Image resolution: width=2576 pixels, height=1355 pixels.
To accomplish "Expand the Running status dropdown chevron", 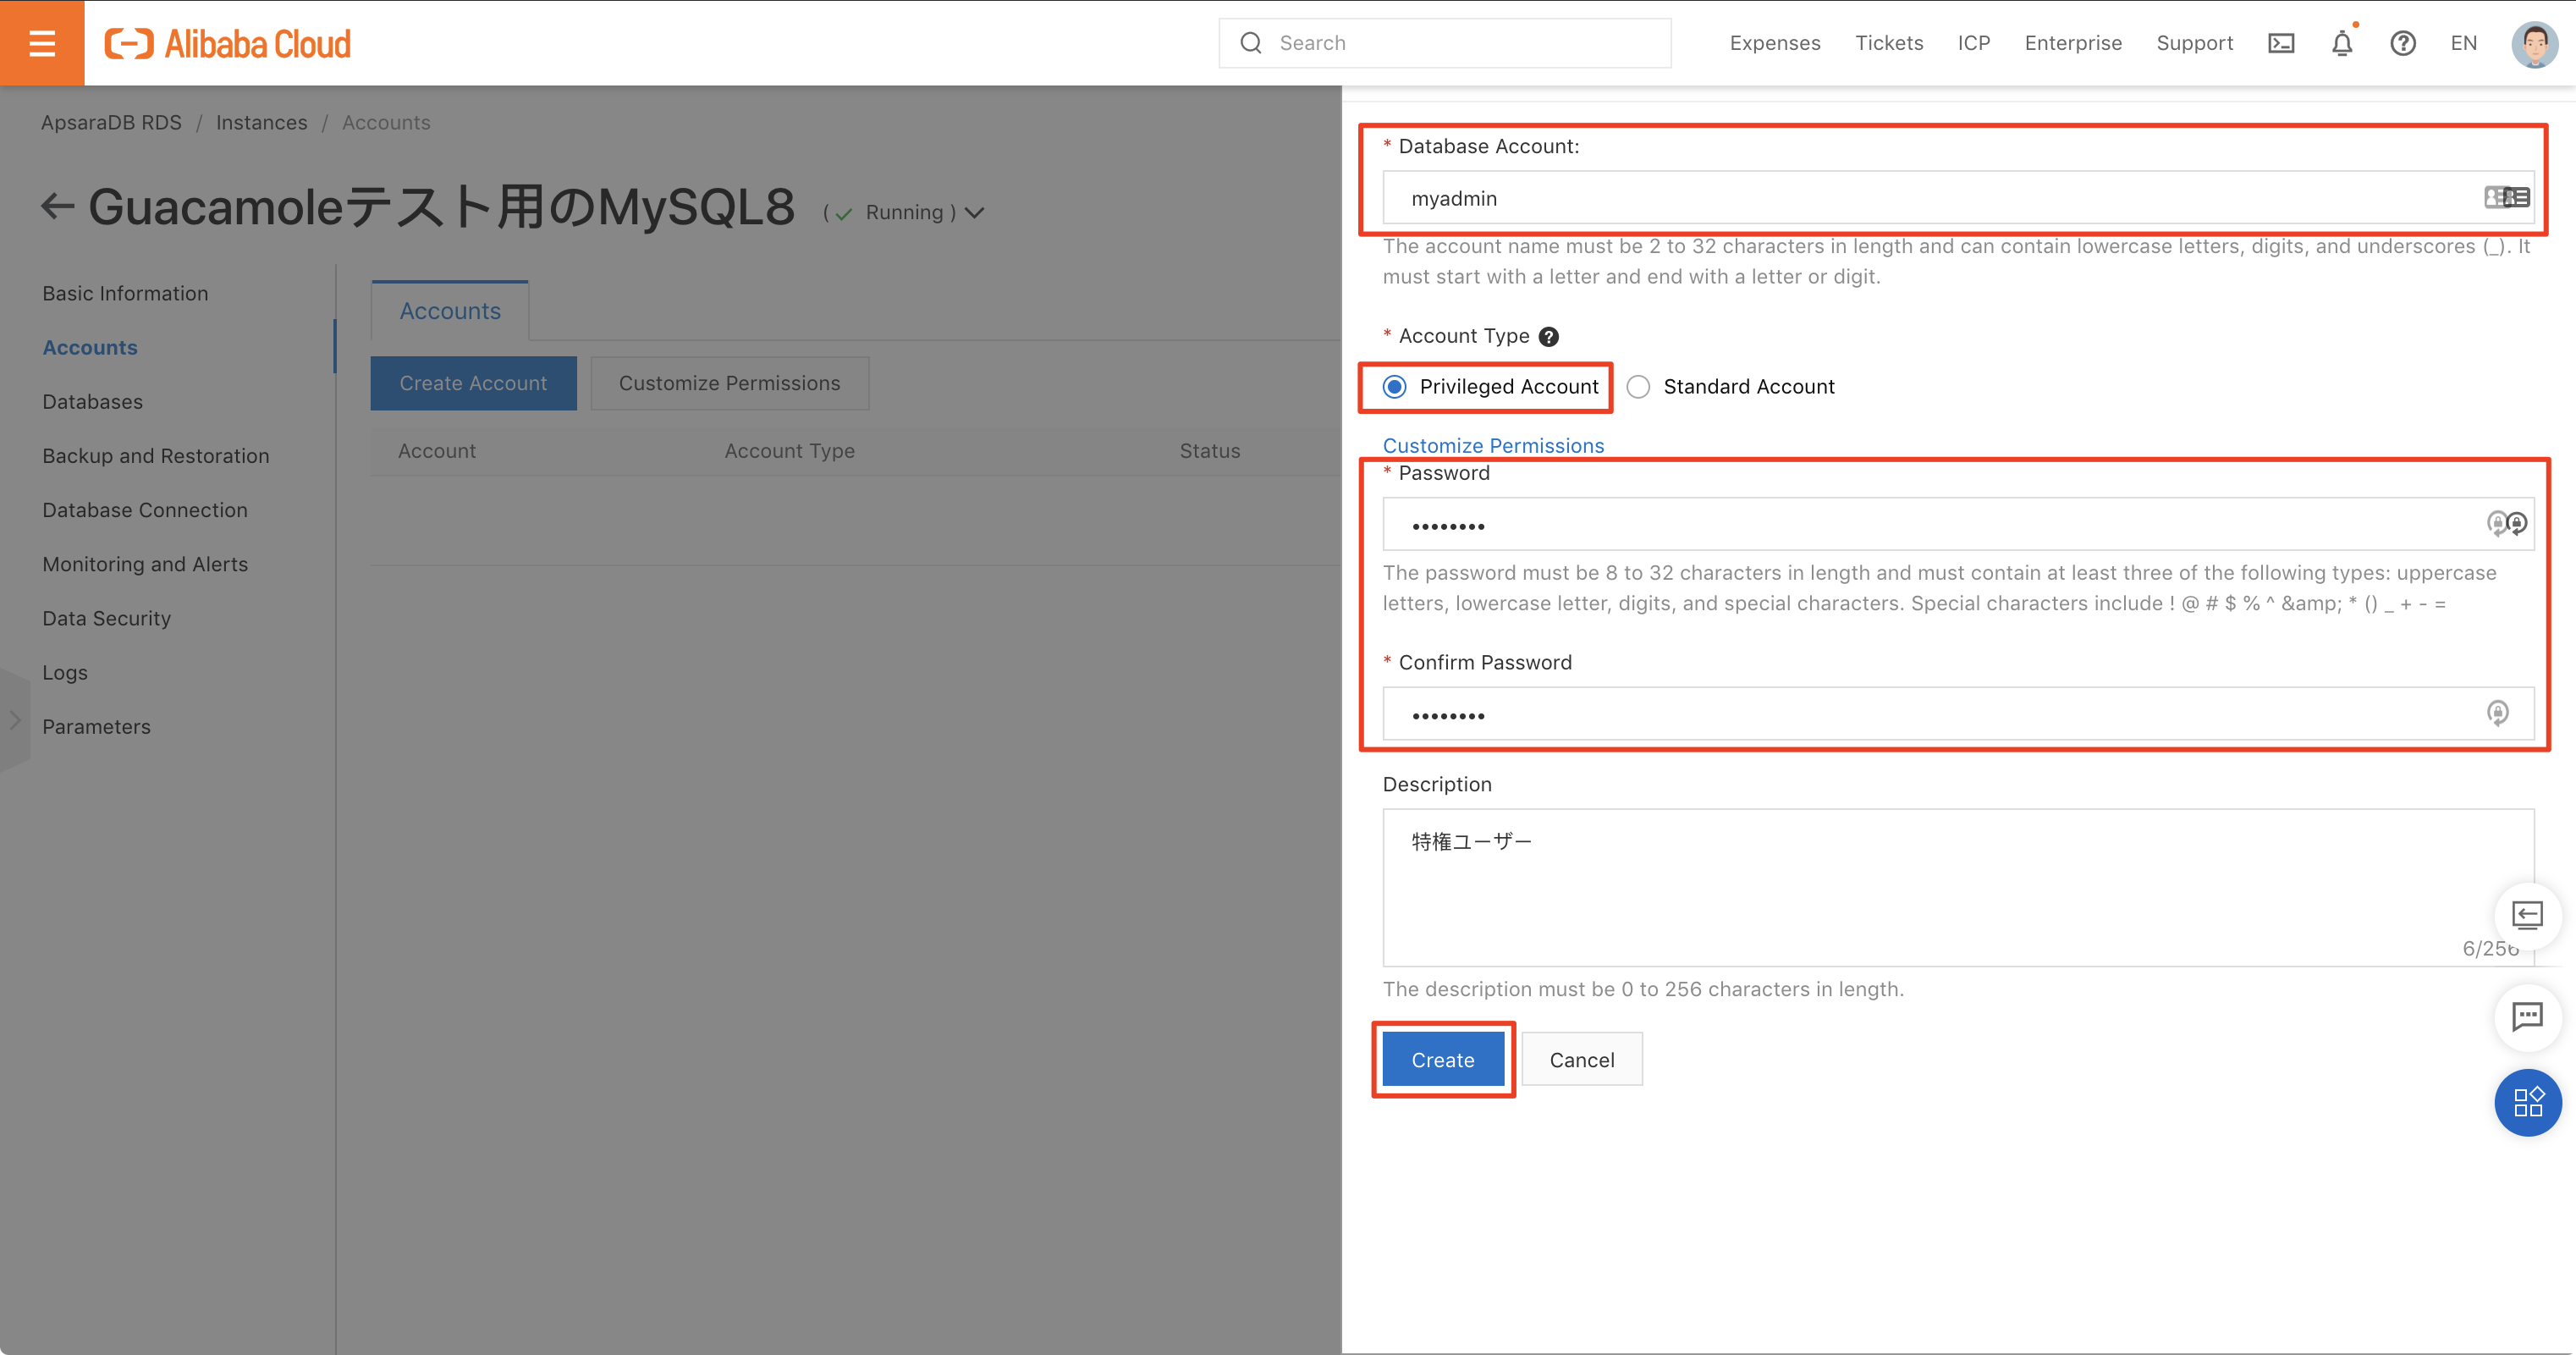I will [x=975, y=212].
